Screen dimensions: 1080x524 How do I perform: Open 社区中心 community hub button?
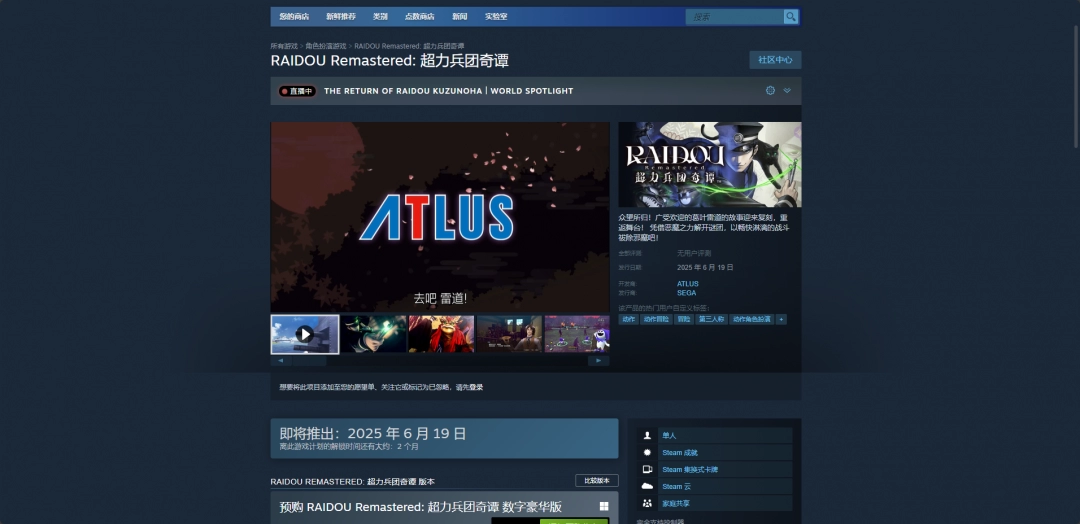pyautogui.click(x=775, y=60)
